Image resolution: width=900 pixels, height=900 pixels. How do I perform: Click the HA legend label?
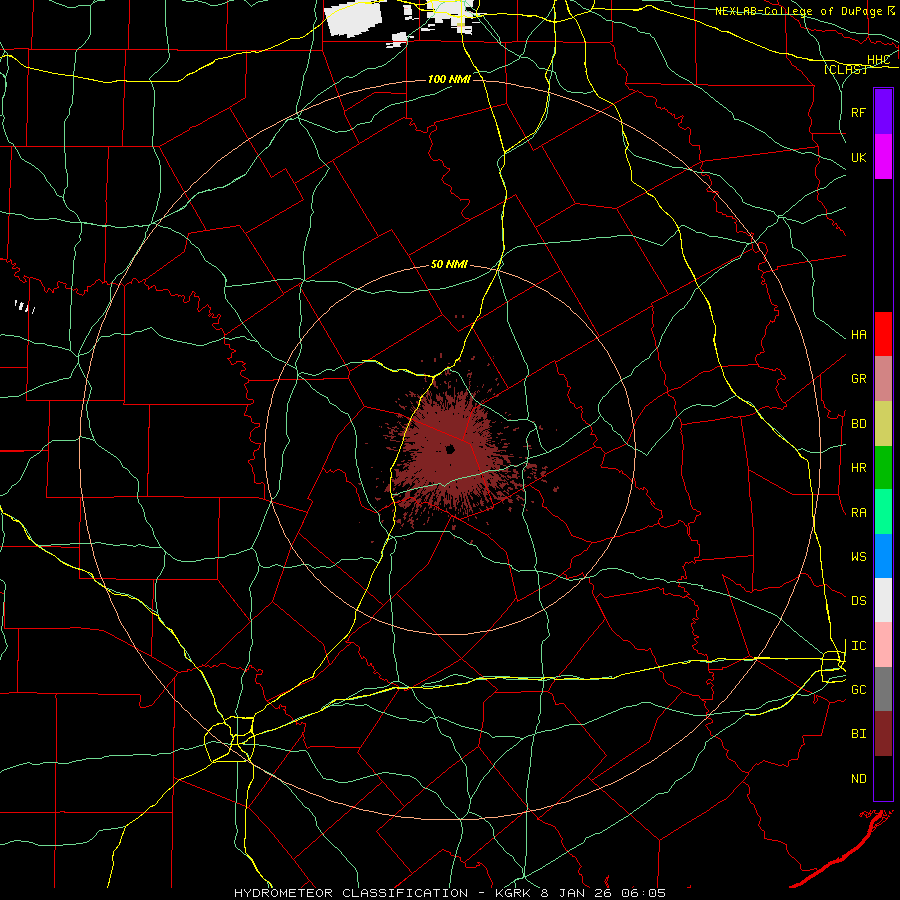point(858,335)
